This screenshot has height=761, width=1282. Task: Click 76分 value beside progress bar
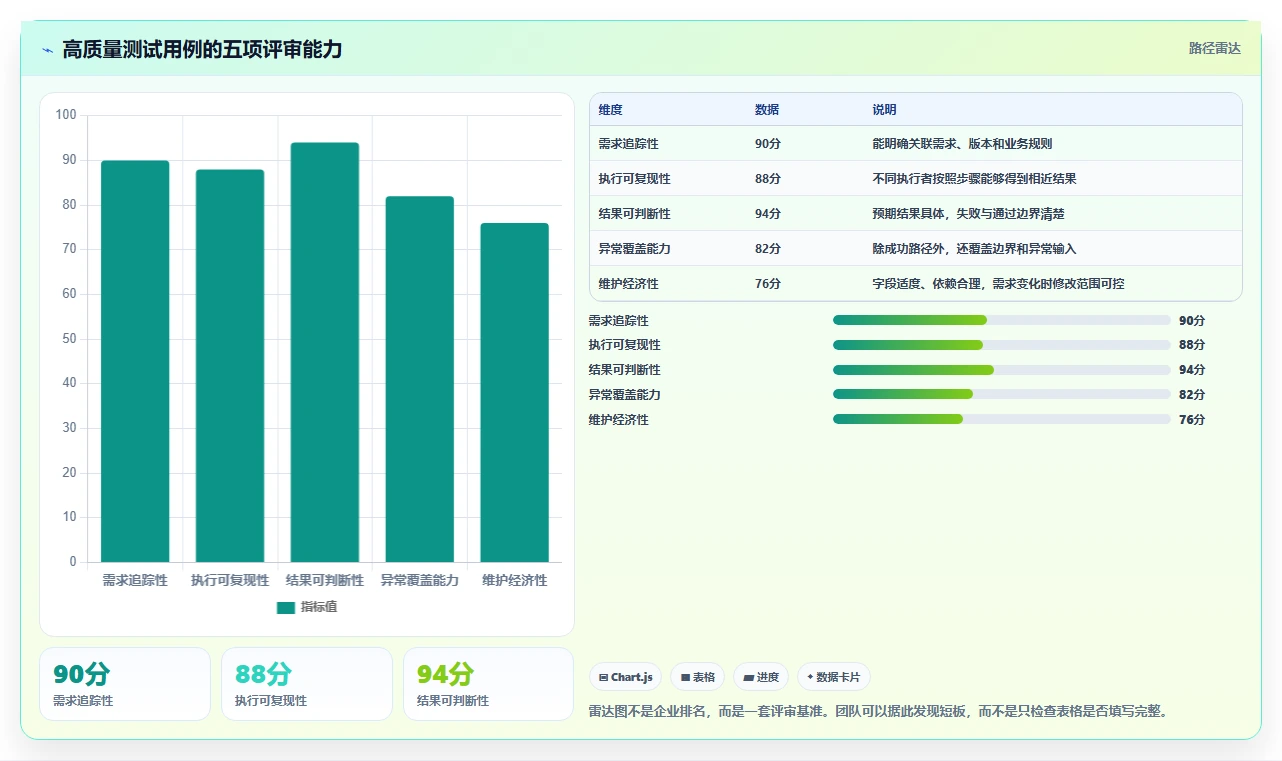click(1192, 420)
